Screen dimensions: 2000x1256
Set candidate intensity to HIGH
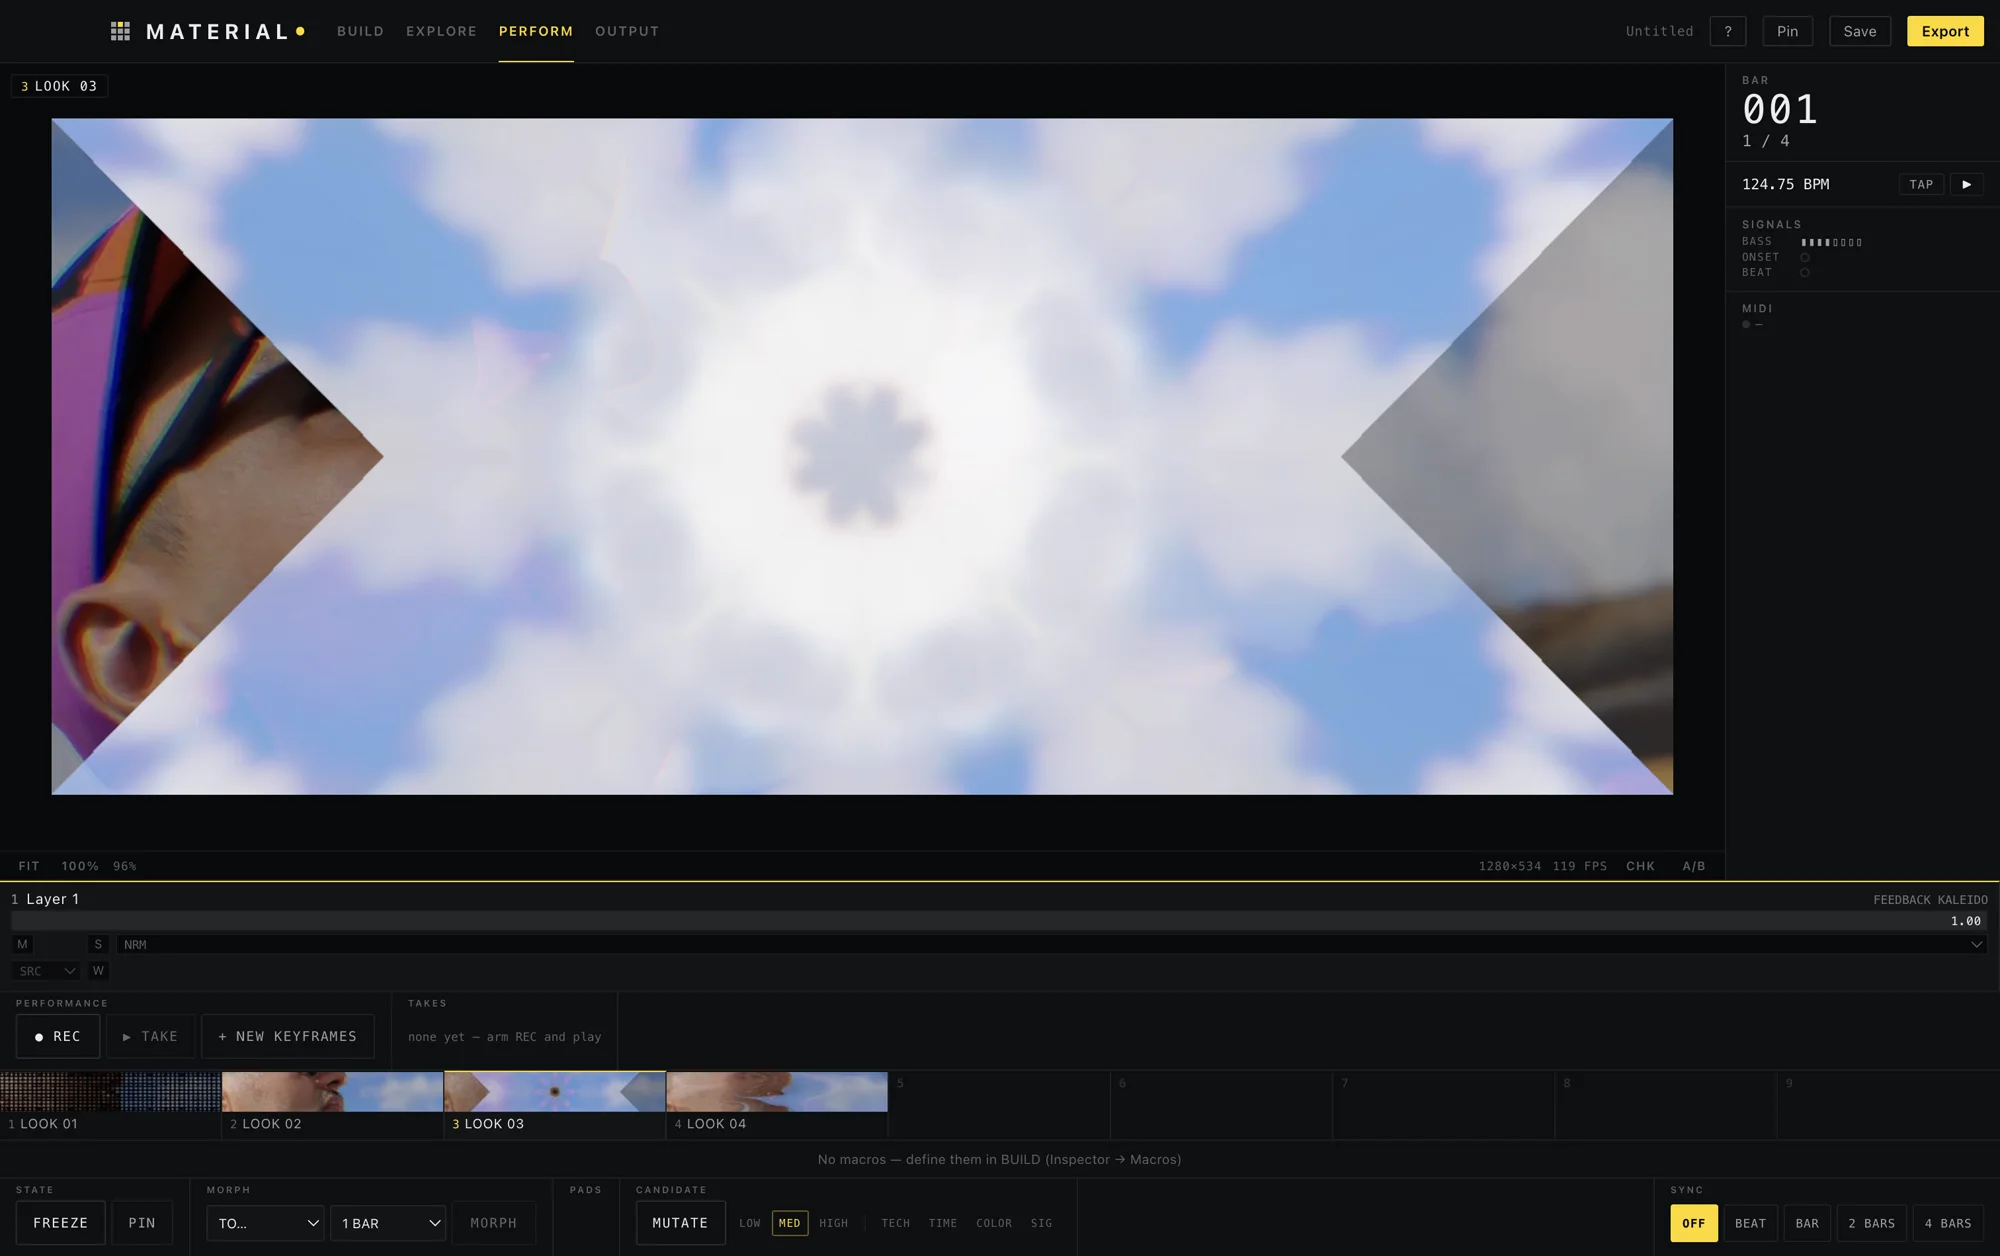click(833, 1223)
